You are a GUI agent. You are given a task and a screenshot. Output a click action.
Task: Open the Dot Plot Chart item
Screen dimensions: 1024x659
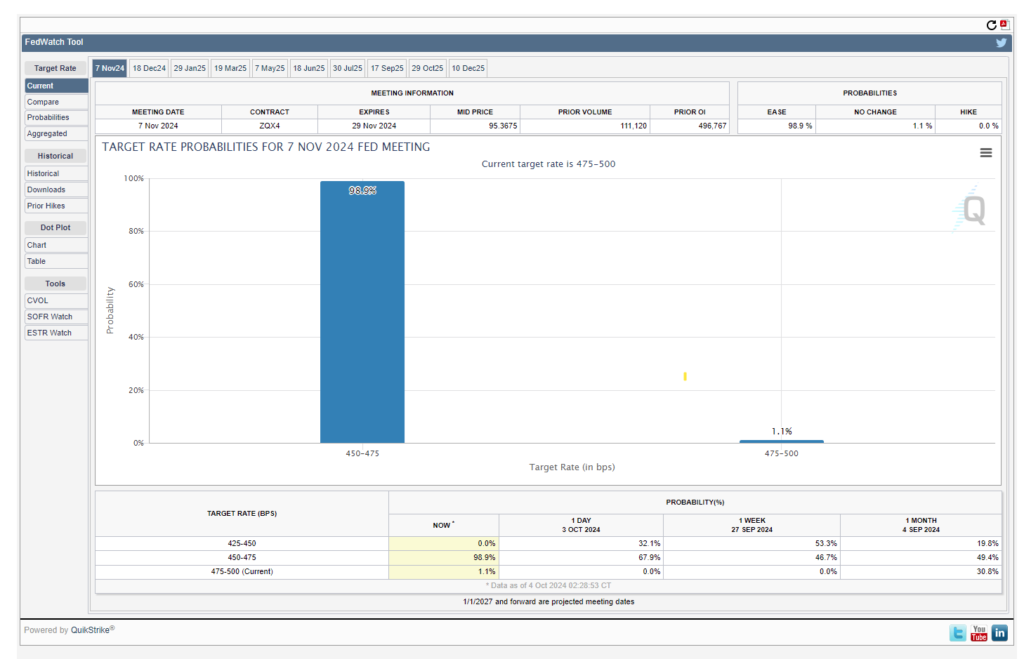click(x=56, y=245)
